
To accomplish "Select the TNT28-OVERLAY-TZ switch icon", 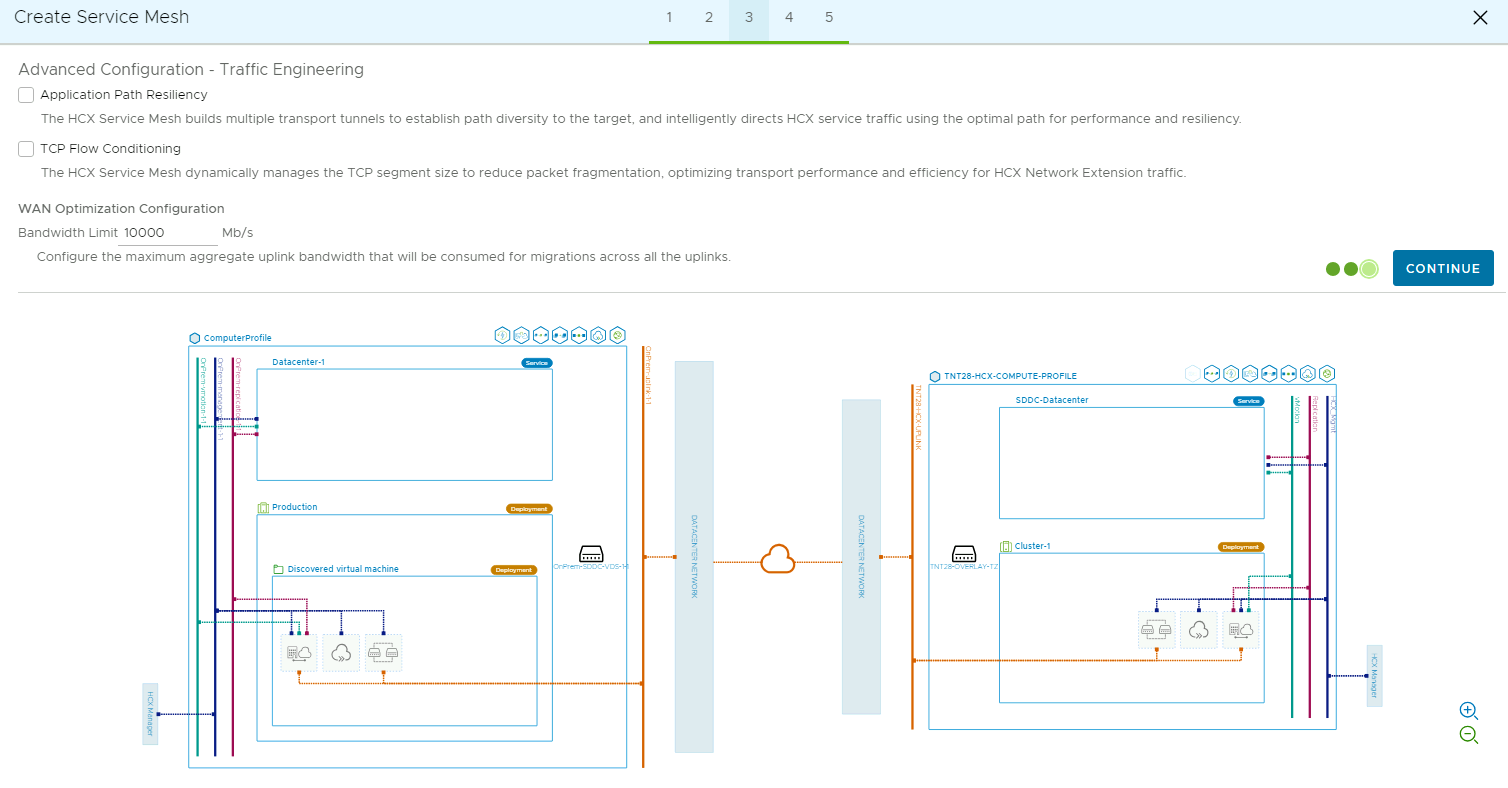I will (964, 554).
